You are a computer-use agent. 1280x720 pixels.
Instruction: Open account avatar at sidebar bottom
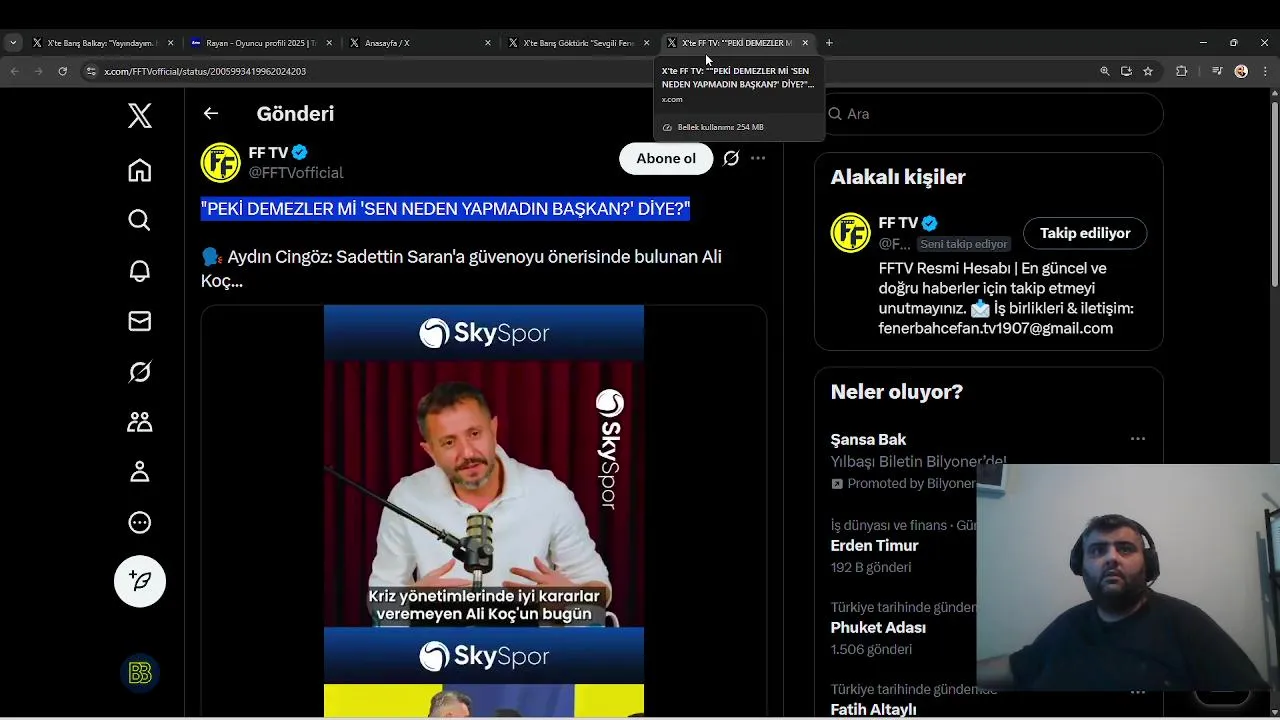[140, 673]
